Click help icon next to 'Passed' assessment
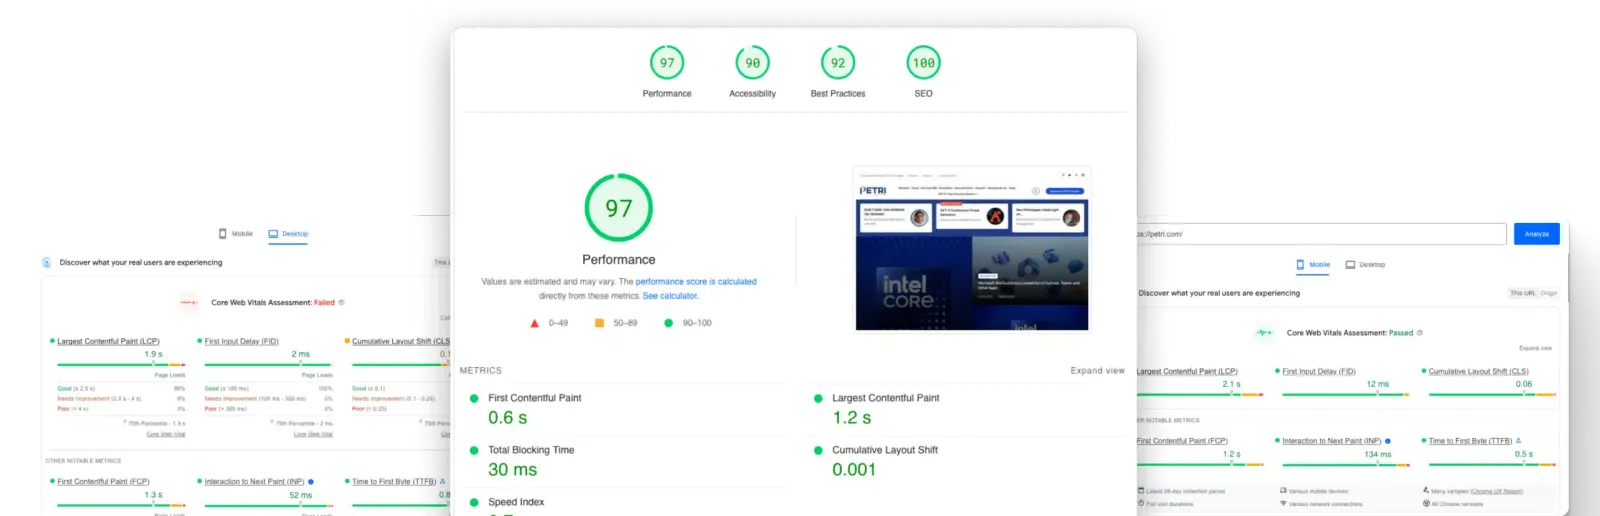1600x516 pixels. (1420, 333)
